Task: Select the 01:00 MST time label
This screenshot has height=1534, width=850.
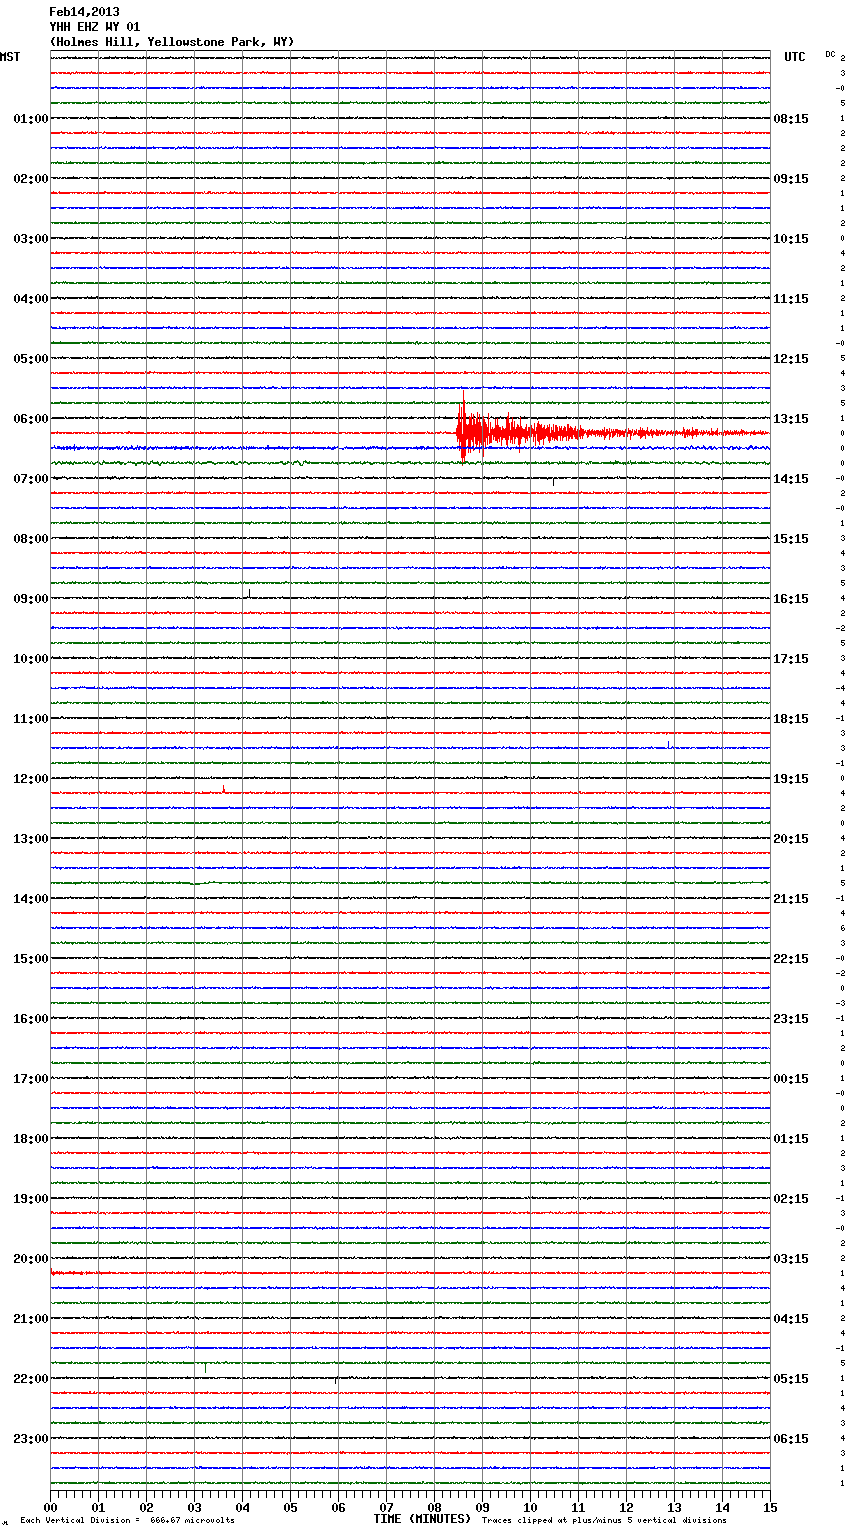Action: pyautogui.click(x=31, y=119)
